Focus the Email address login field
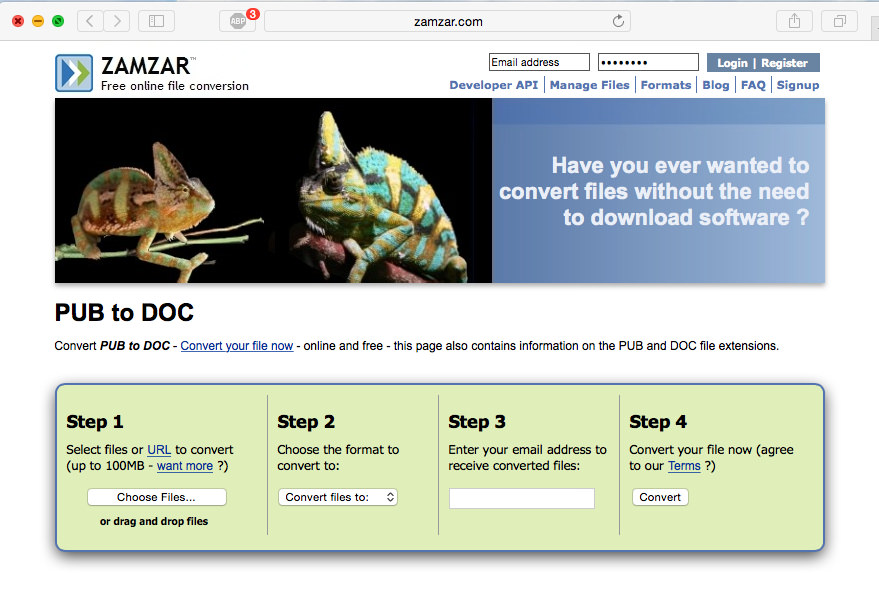 tap(539, 62)
